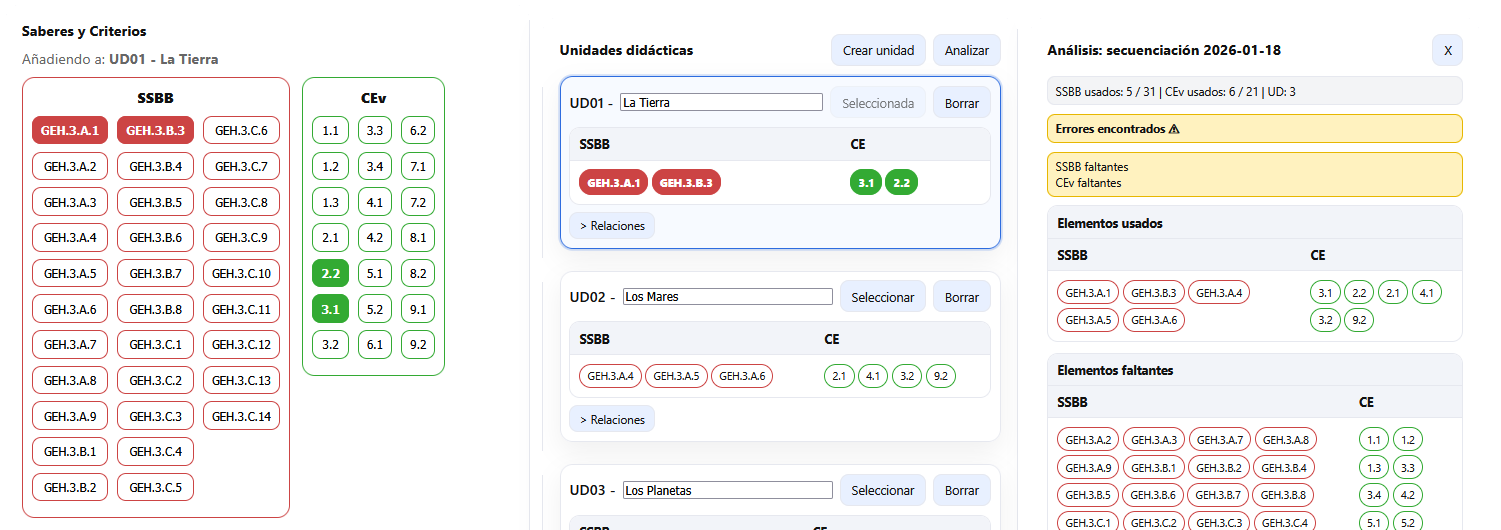
Task: Select unit UD02 Los Mares
Action: [883, 297]
